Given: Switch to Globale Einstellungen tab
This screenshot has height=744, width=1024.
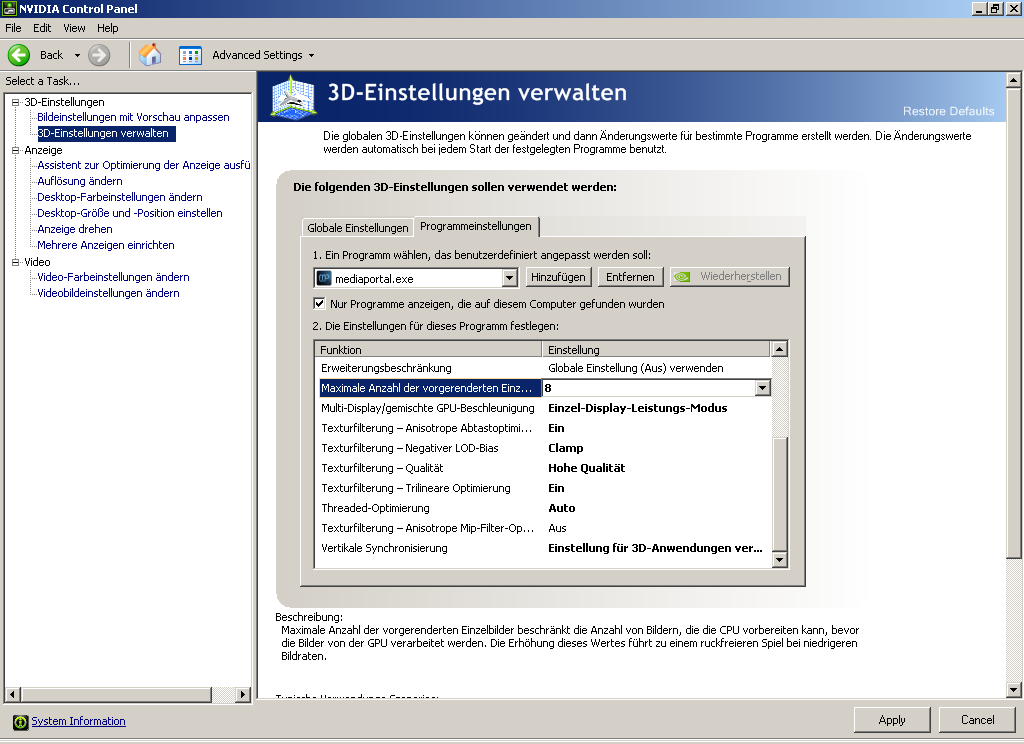Looking at the screenshot, I should (357, 228).
